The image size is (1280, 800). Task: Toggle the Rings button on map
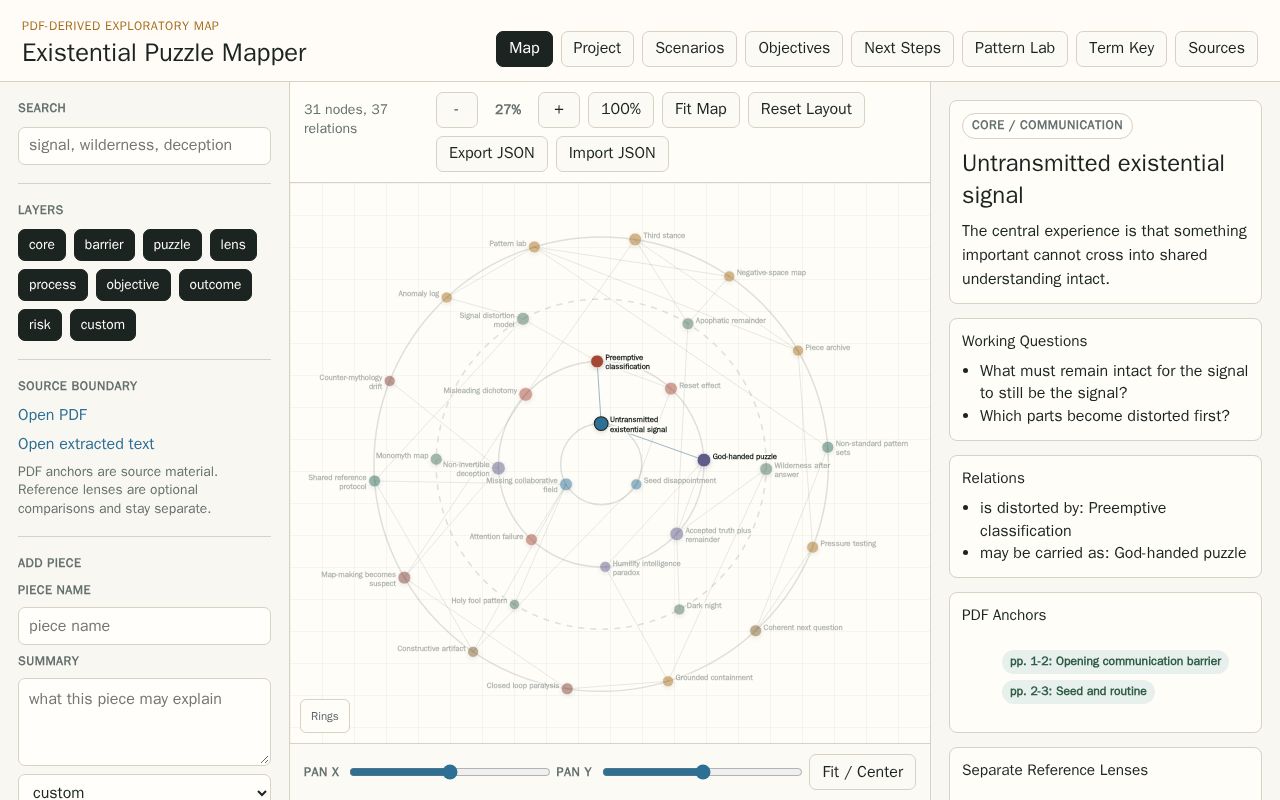pos(325,716)
